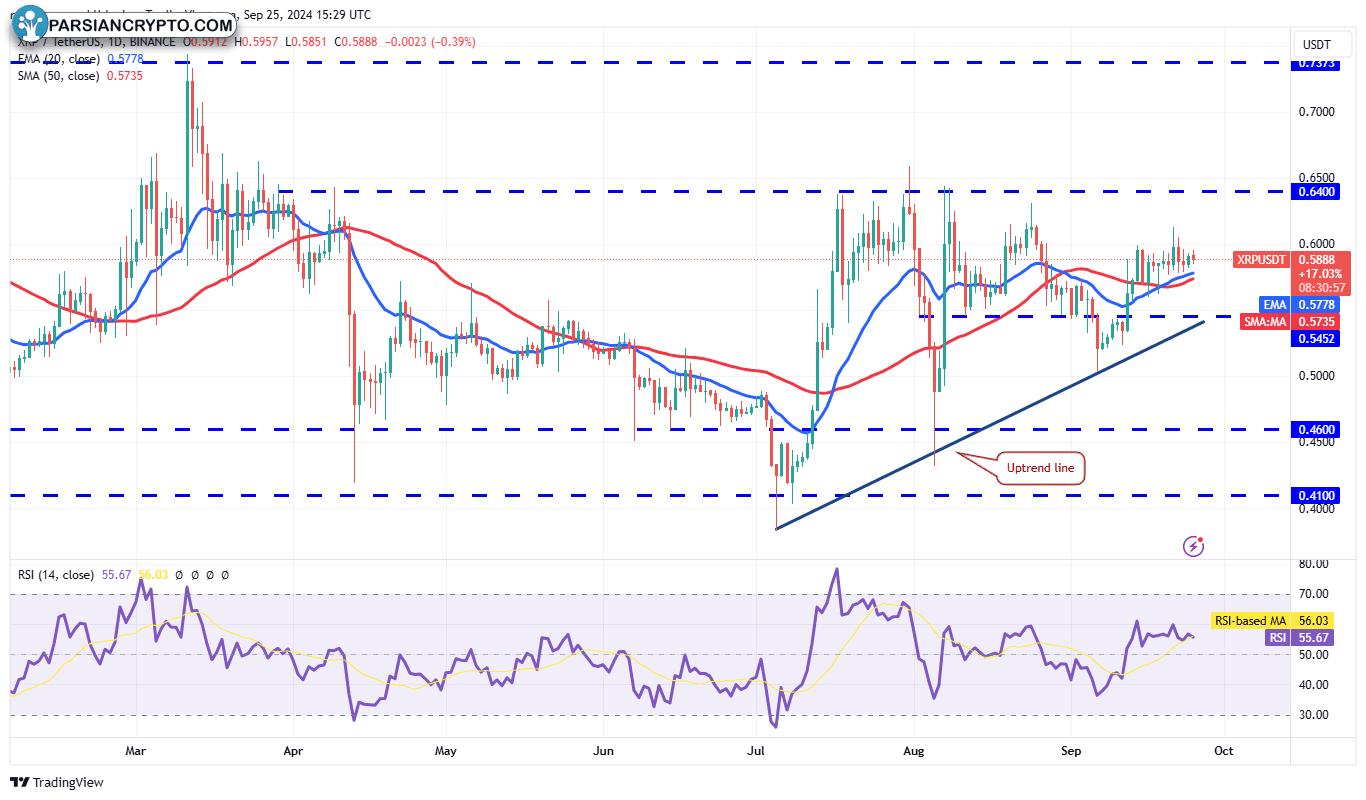Click the 0.5735 SMA value label
This screenshot has width=1366, height=800.
[x=1316, y=322]
